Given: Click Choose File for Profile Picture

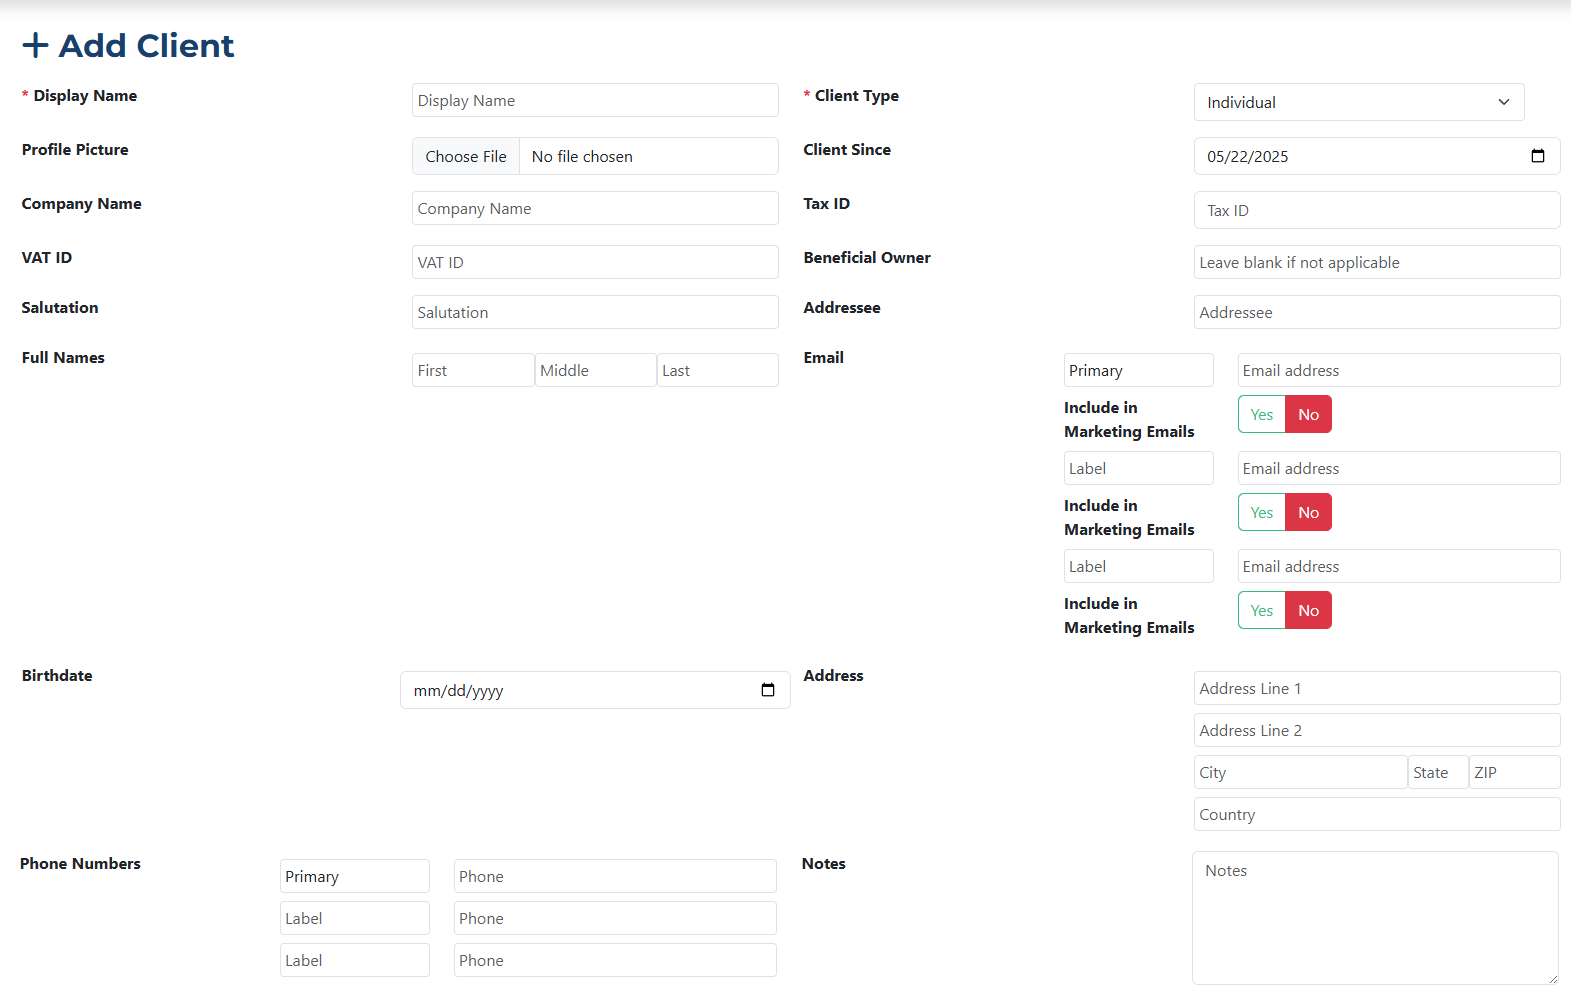Looking at the screenshot, I should tap(466, 156).
